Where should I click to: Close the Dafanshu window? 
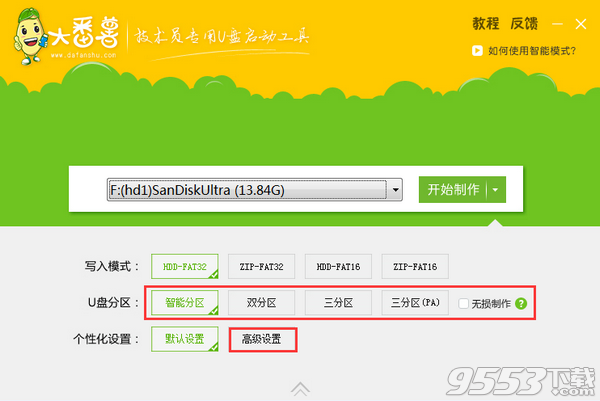(x=581, y=24)
